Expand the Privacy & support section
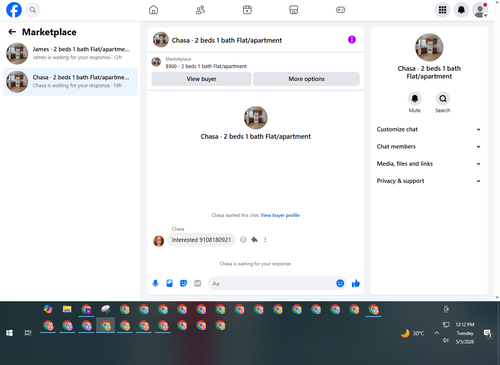The image size is (500, 365). (429, 181)
